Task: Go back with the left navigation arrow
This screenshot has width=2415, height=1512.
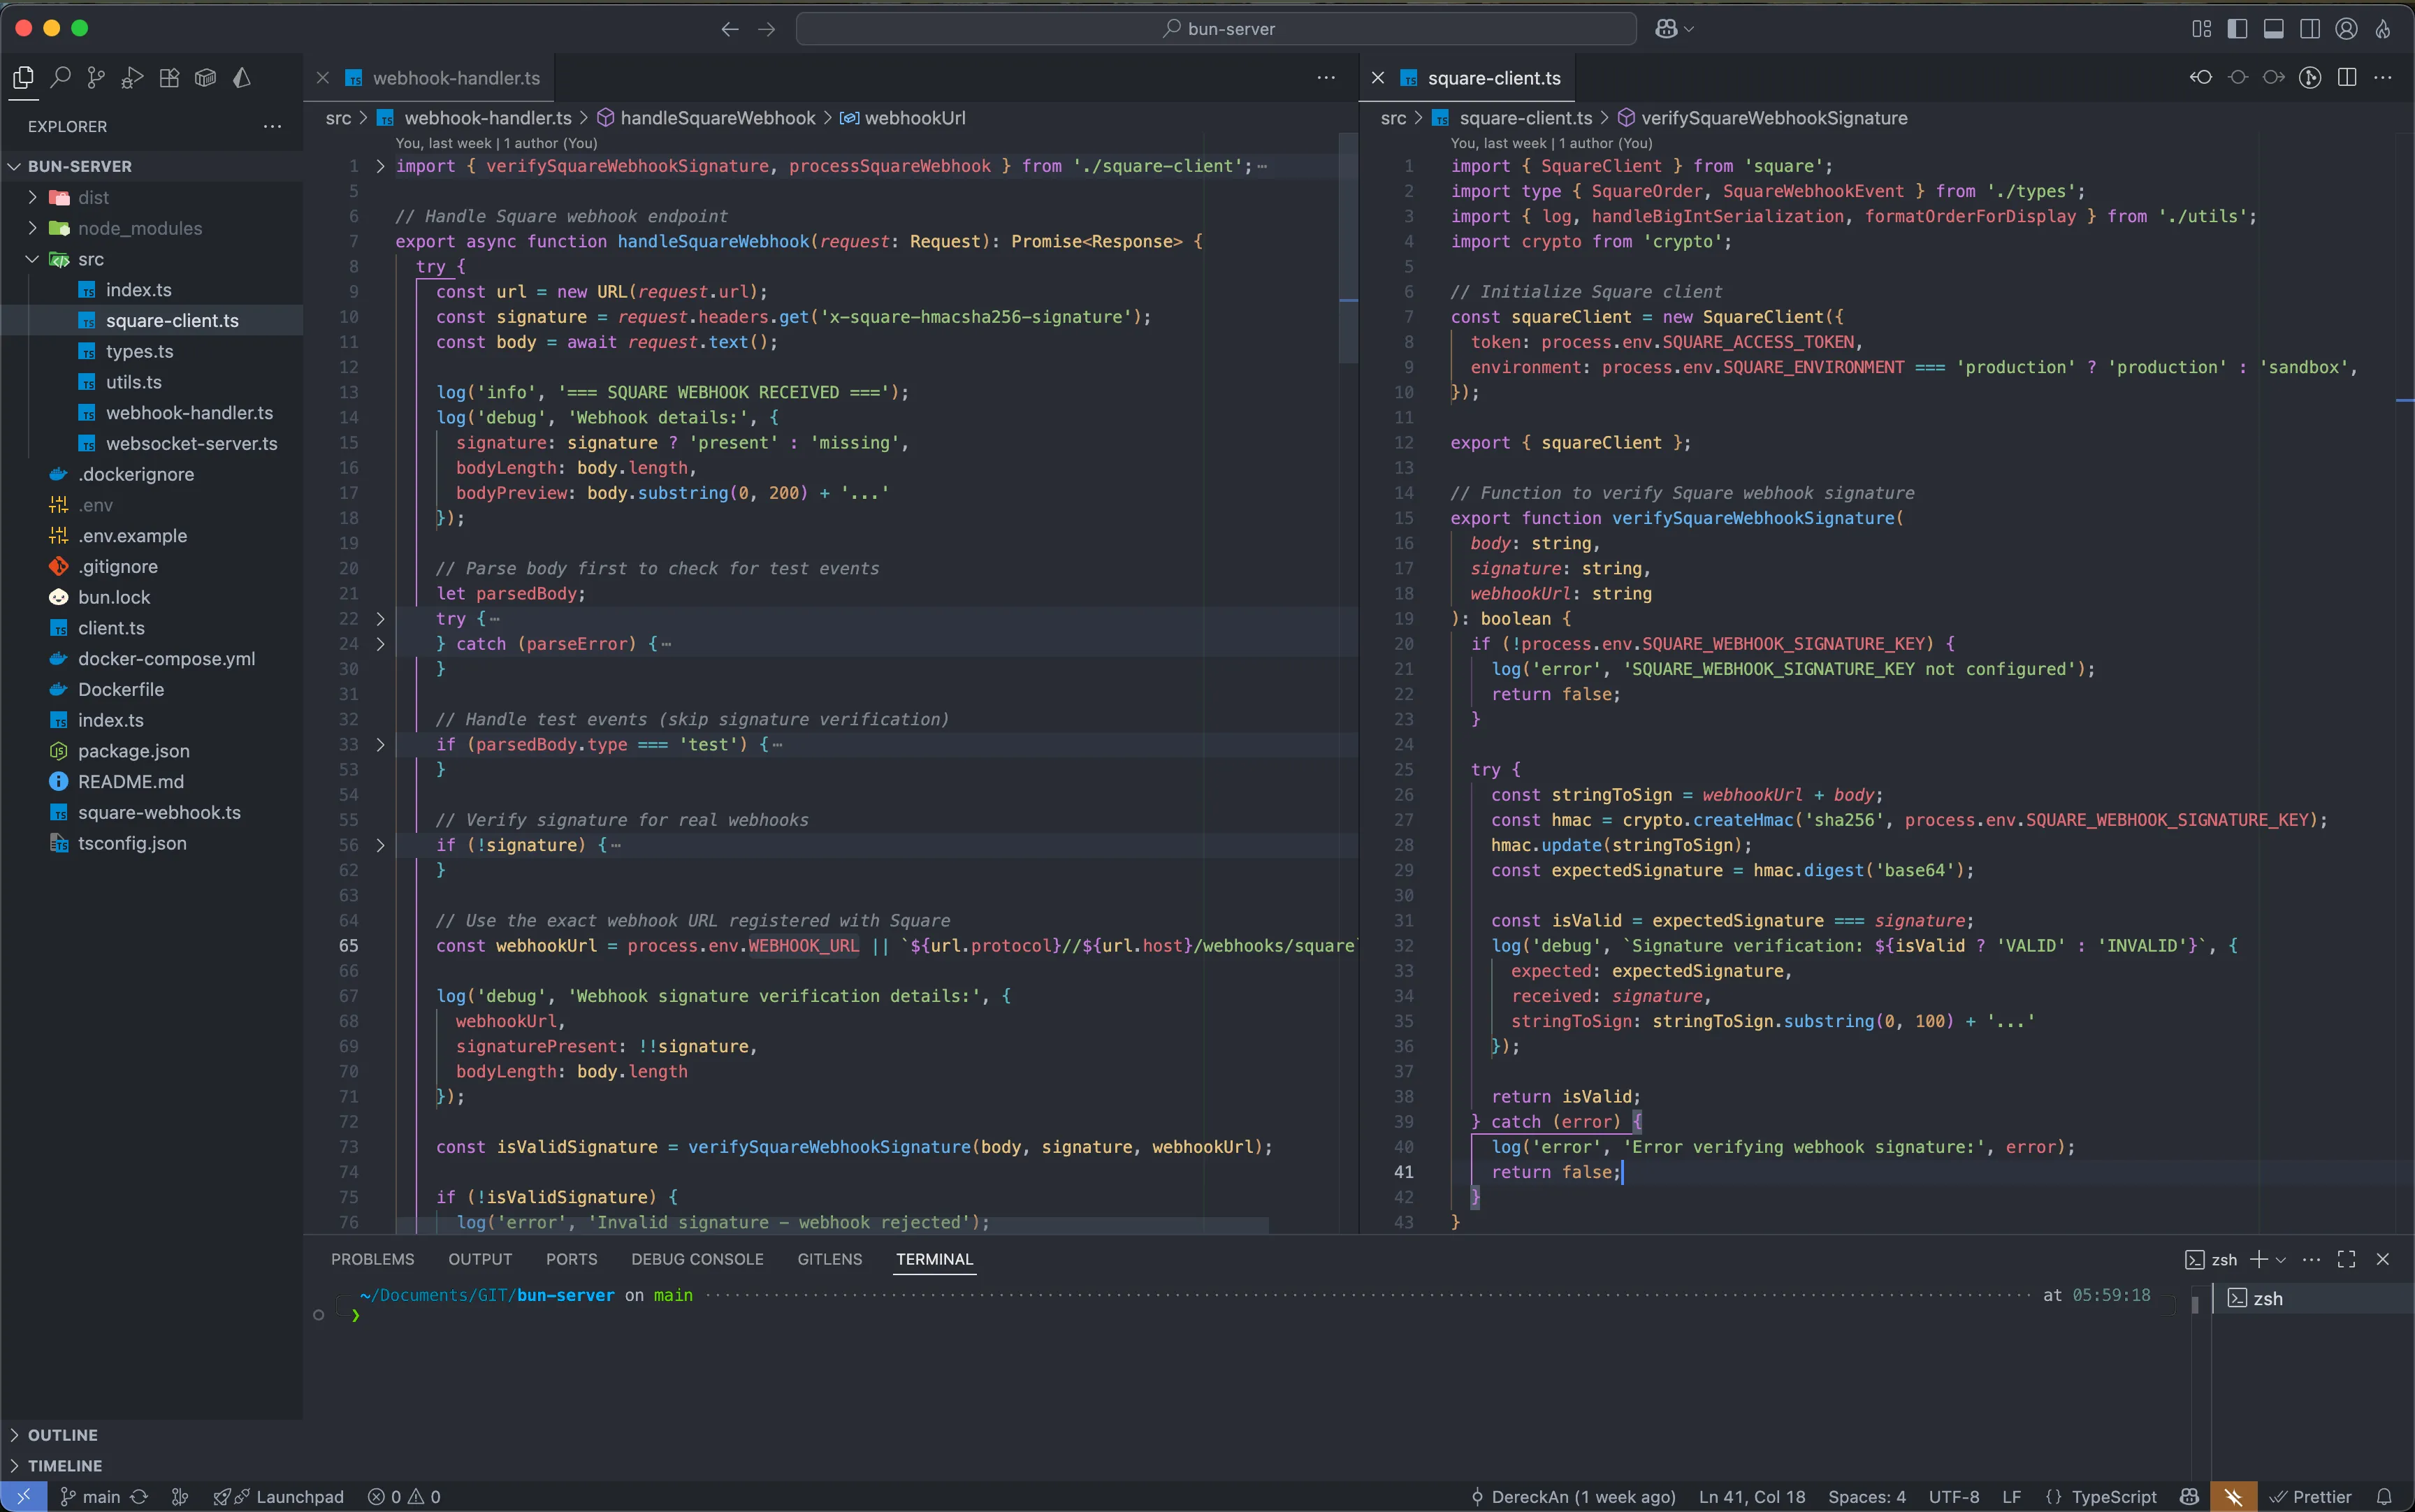Action: 730,29
